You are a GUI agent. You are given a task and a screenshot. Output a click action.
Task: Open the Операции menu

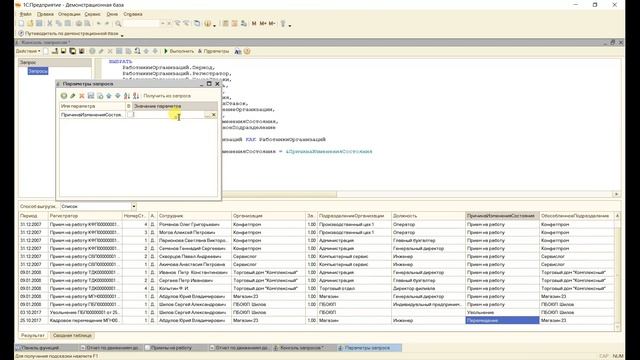click(x=69, y=14)
